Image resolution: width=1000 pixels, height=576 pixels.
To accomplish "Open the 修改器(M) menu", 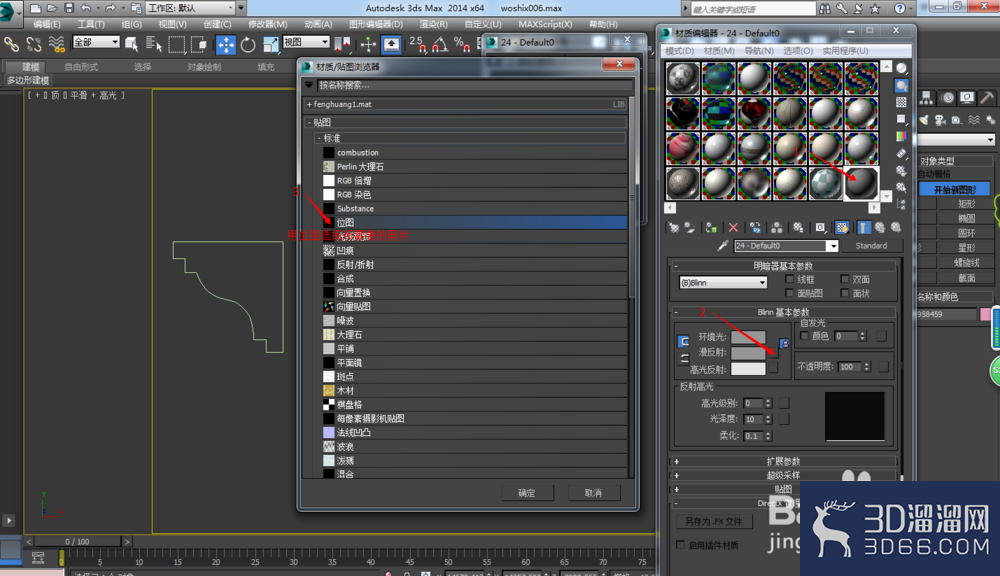I will pyautogui.click(x=267, y=24).
